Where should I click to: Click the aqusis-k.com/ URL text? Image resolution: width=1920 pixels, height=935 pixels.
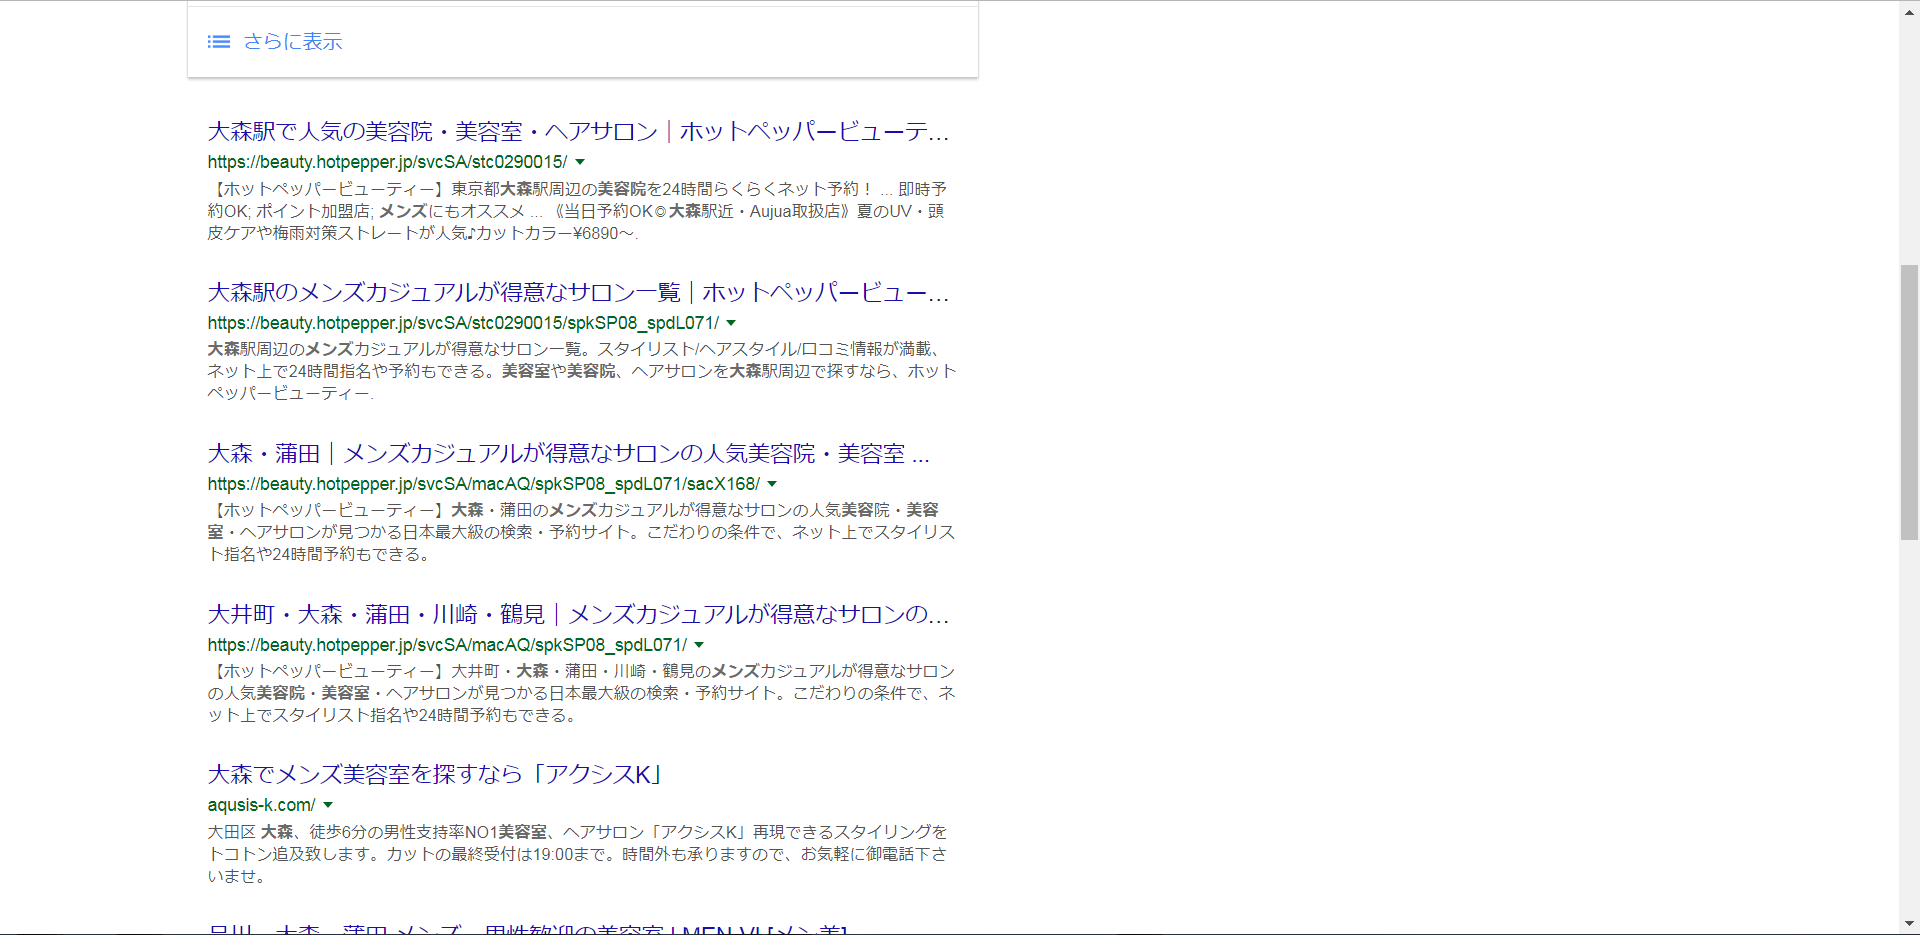pyautogui.click(x=261, y=805)
